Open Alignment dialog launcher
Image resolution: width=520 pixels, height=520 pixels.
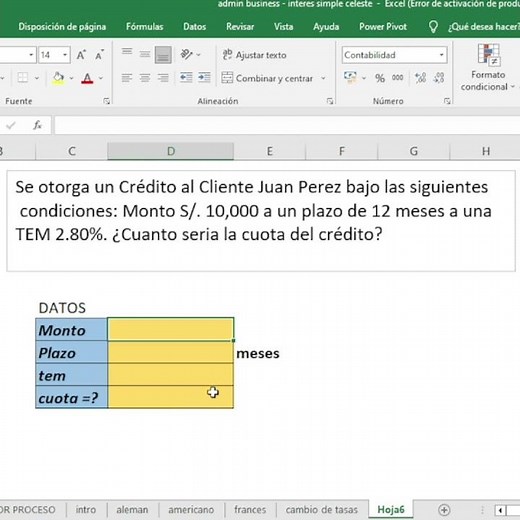[x=330, y=101]
